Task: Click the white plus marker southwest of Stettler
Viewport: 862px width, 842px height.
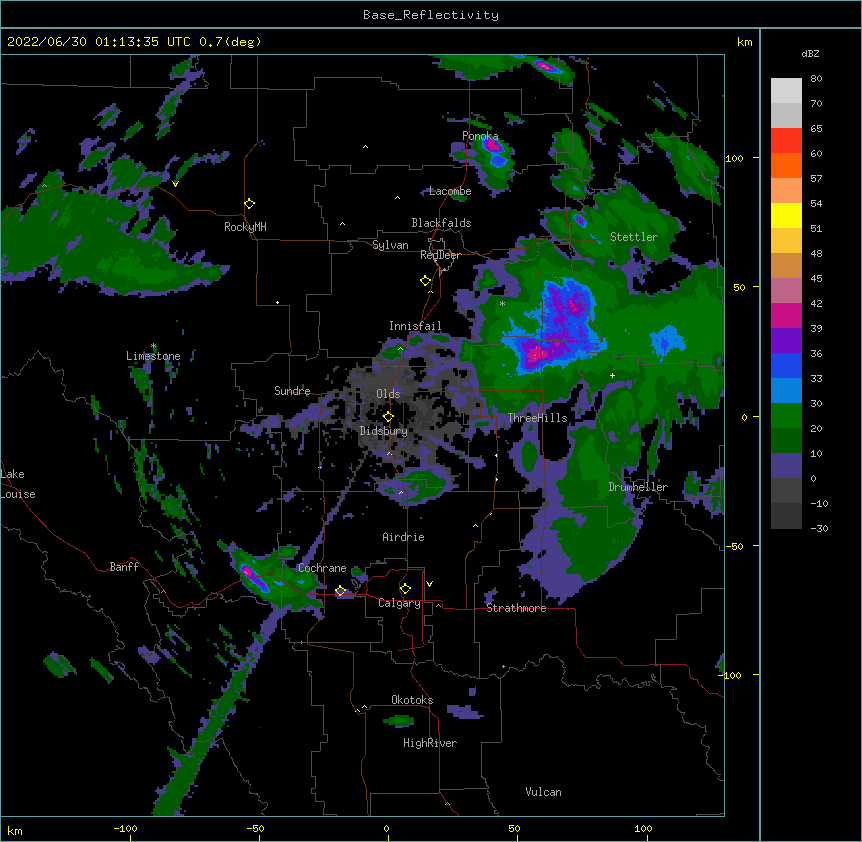Action: pos(612,375)
